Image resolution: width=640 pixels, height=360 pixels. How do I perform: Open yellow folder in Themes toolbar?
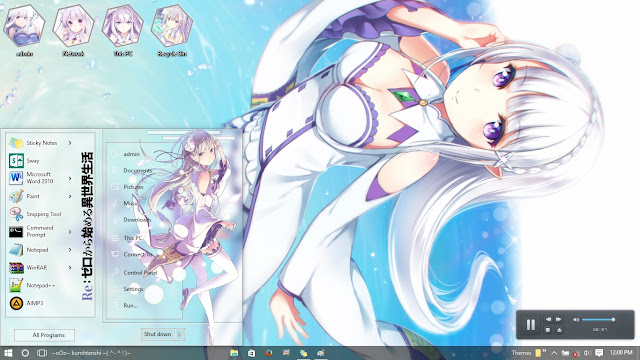tap(538, 353)
